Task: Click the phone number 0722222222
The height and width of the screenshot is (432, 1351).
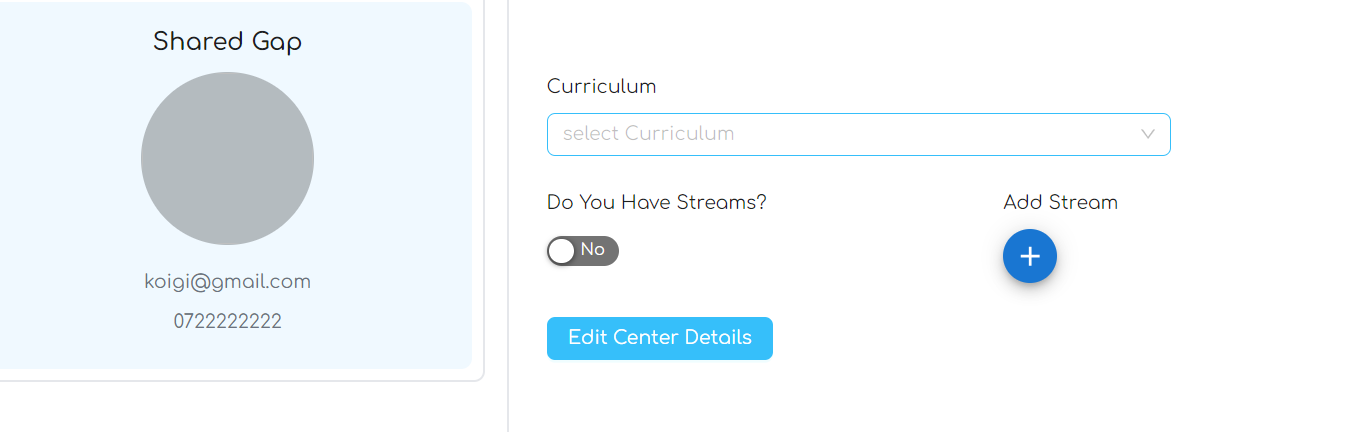Action: tap(227, 322)
